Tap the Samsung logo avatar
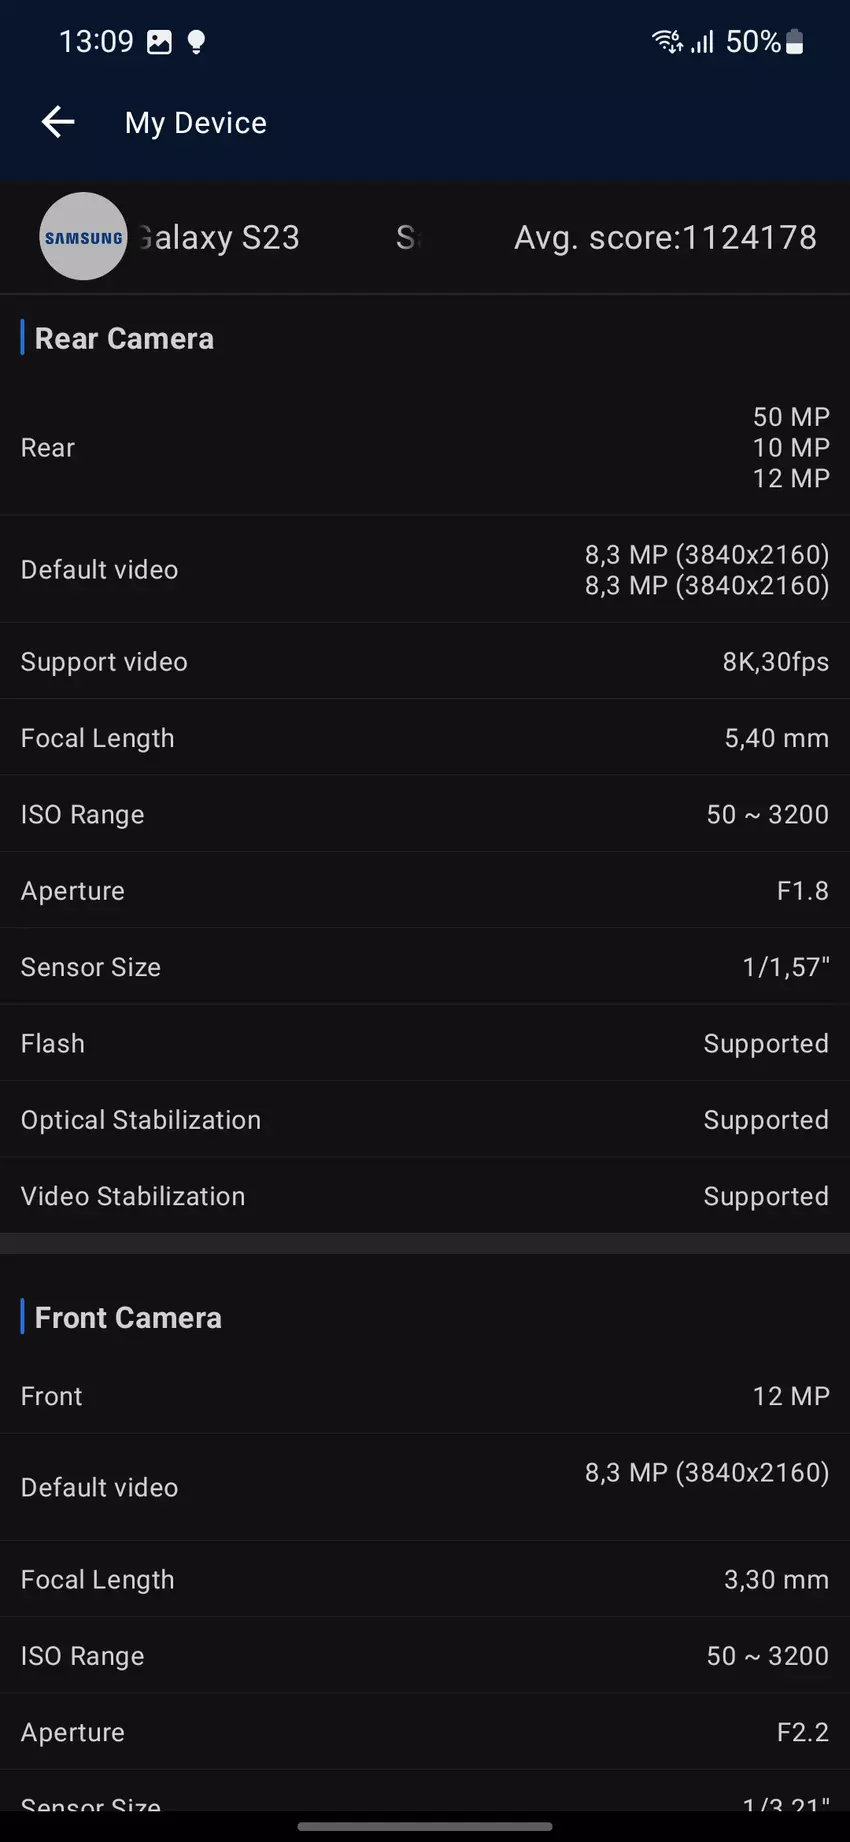The height and width of the screenshot is (1842, 850). tap(83, 237)
